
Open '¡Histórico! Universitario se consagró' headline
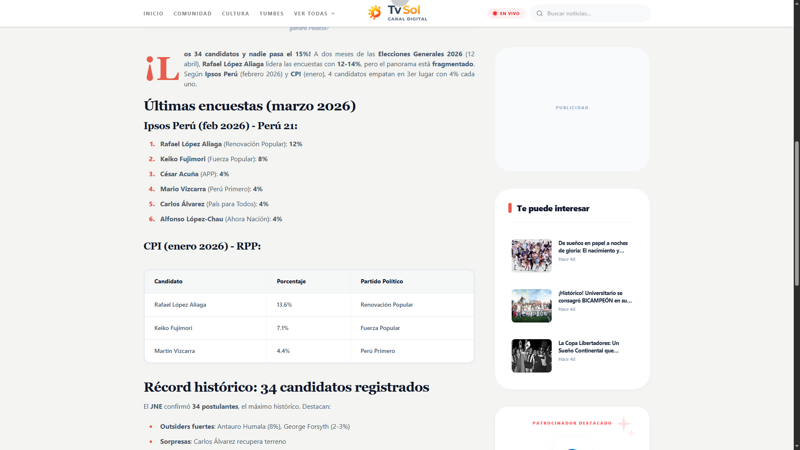tap(595, 297)
